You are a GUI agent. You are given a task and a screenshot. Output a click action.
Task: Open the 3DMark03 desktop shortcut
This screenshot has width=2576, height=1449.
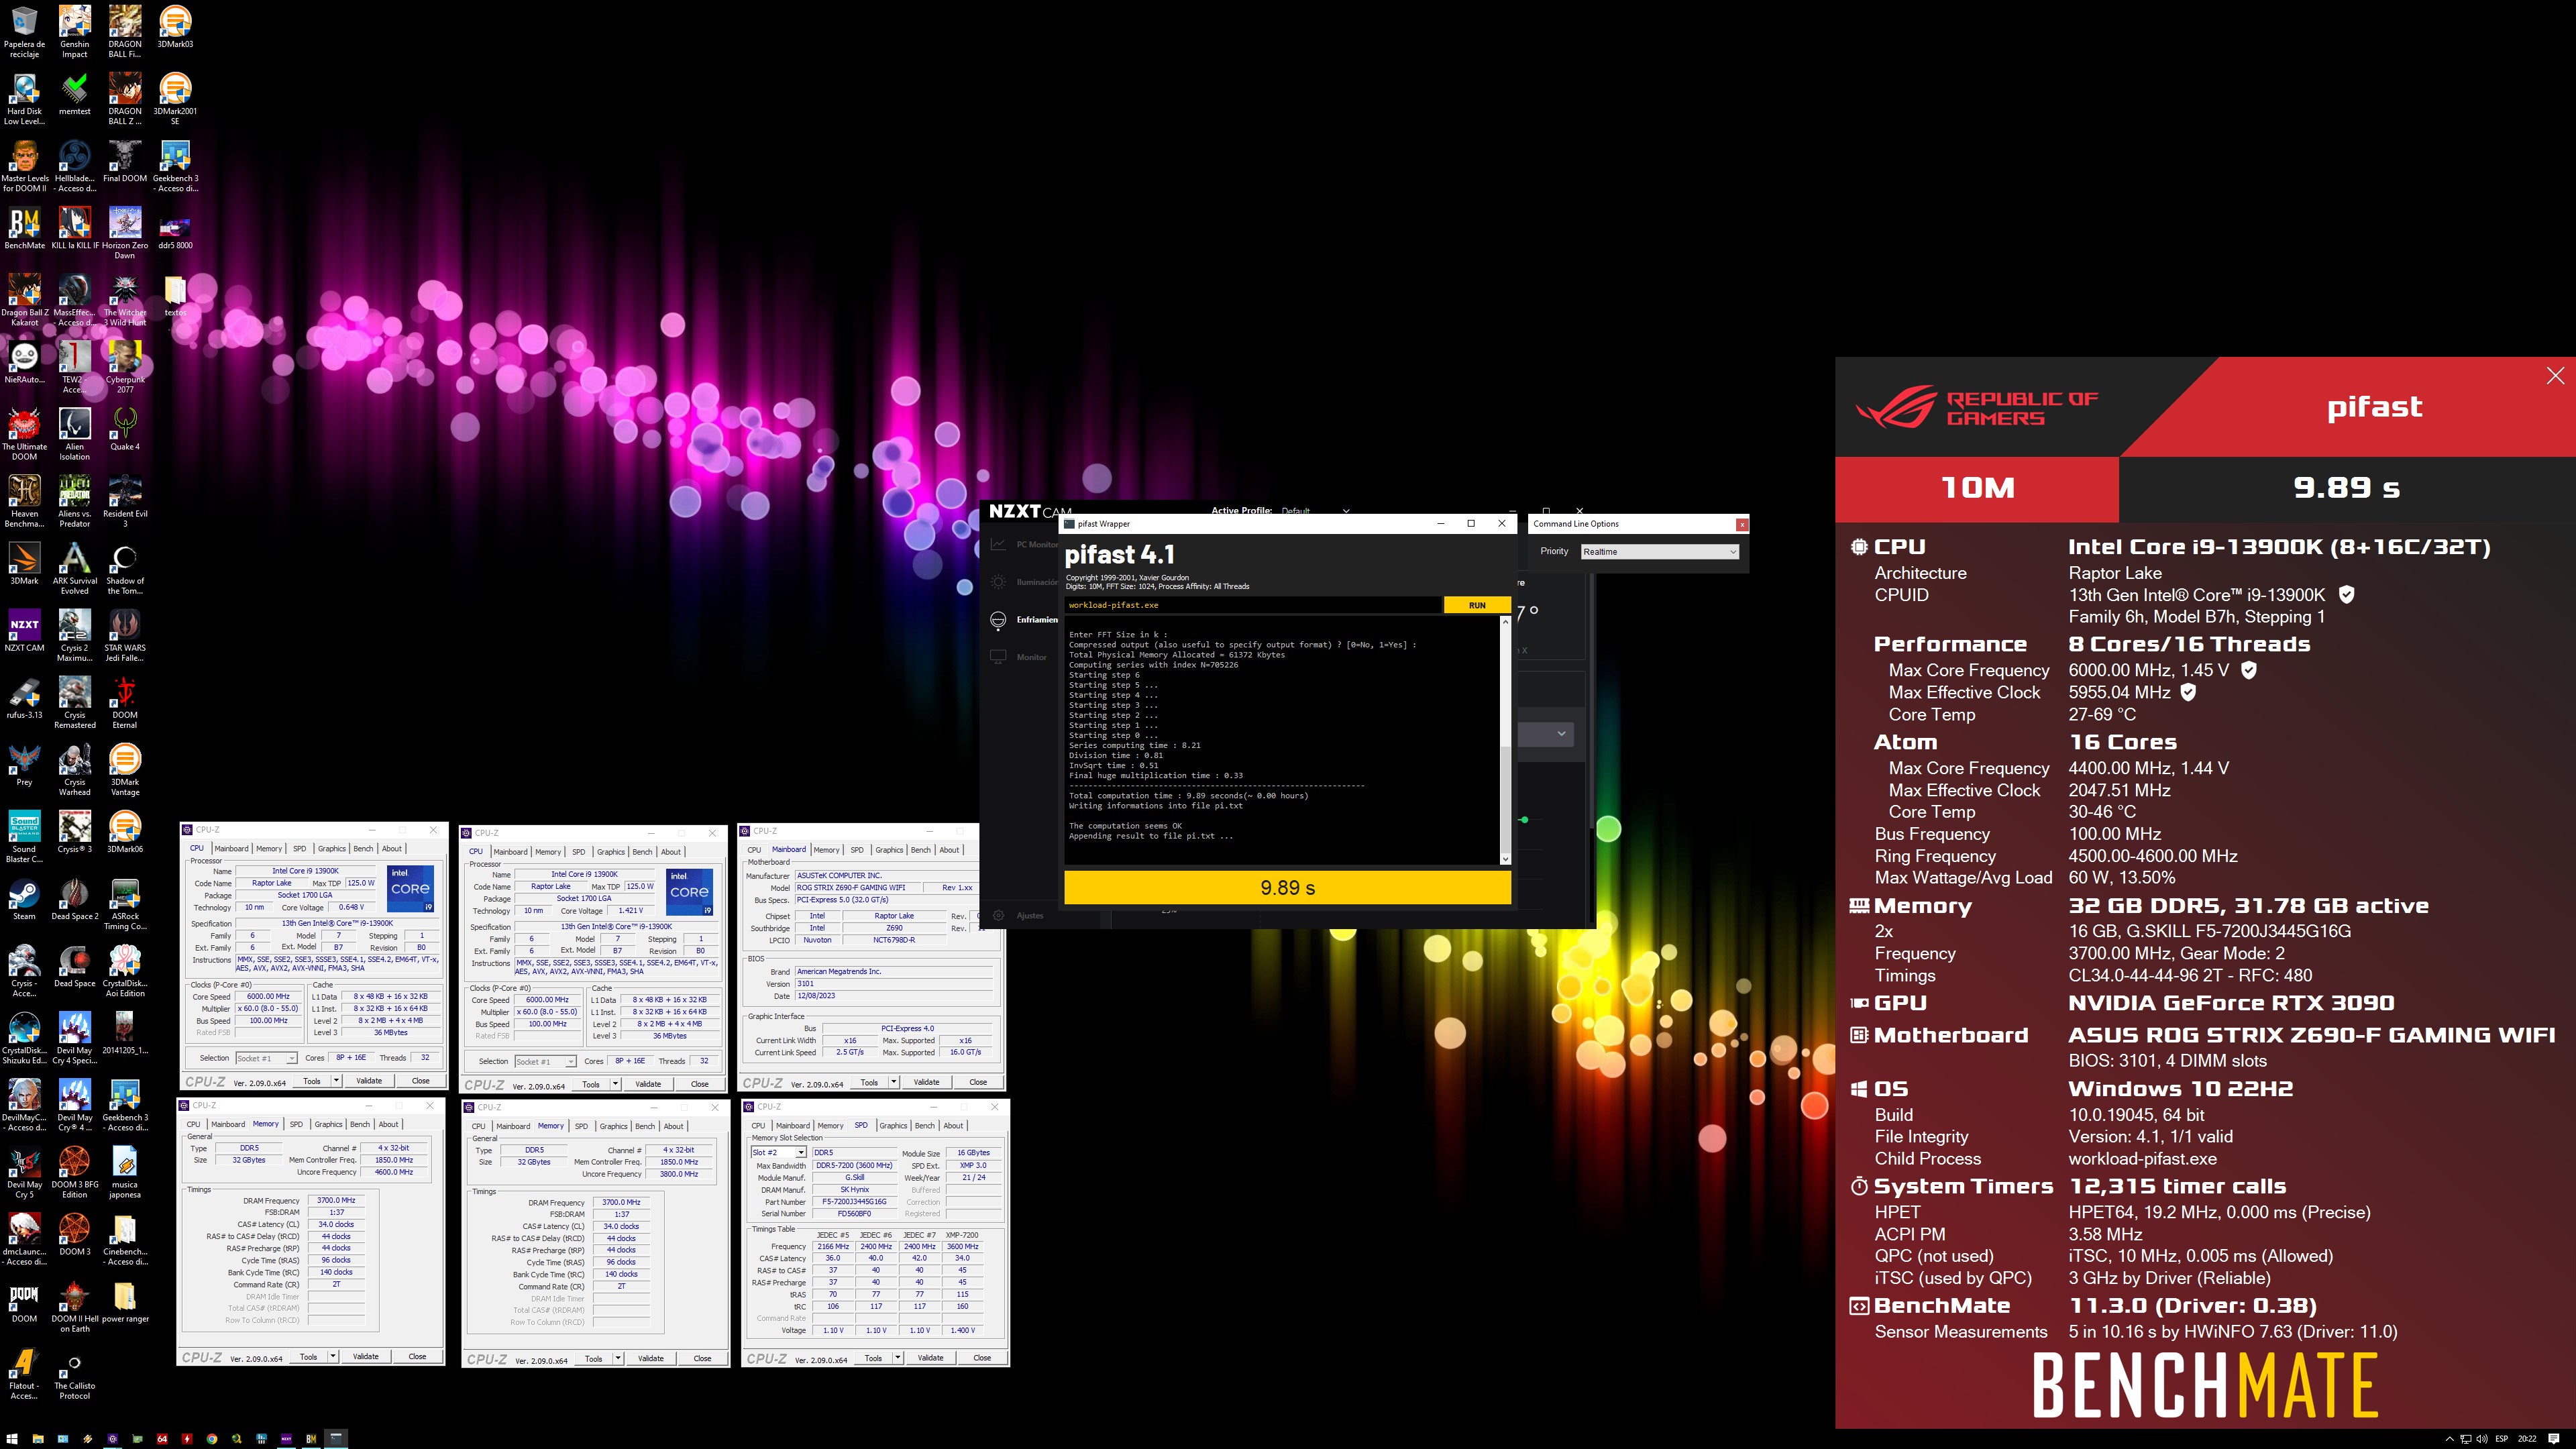175,27
